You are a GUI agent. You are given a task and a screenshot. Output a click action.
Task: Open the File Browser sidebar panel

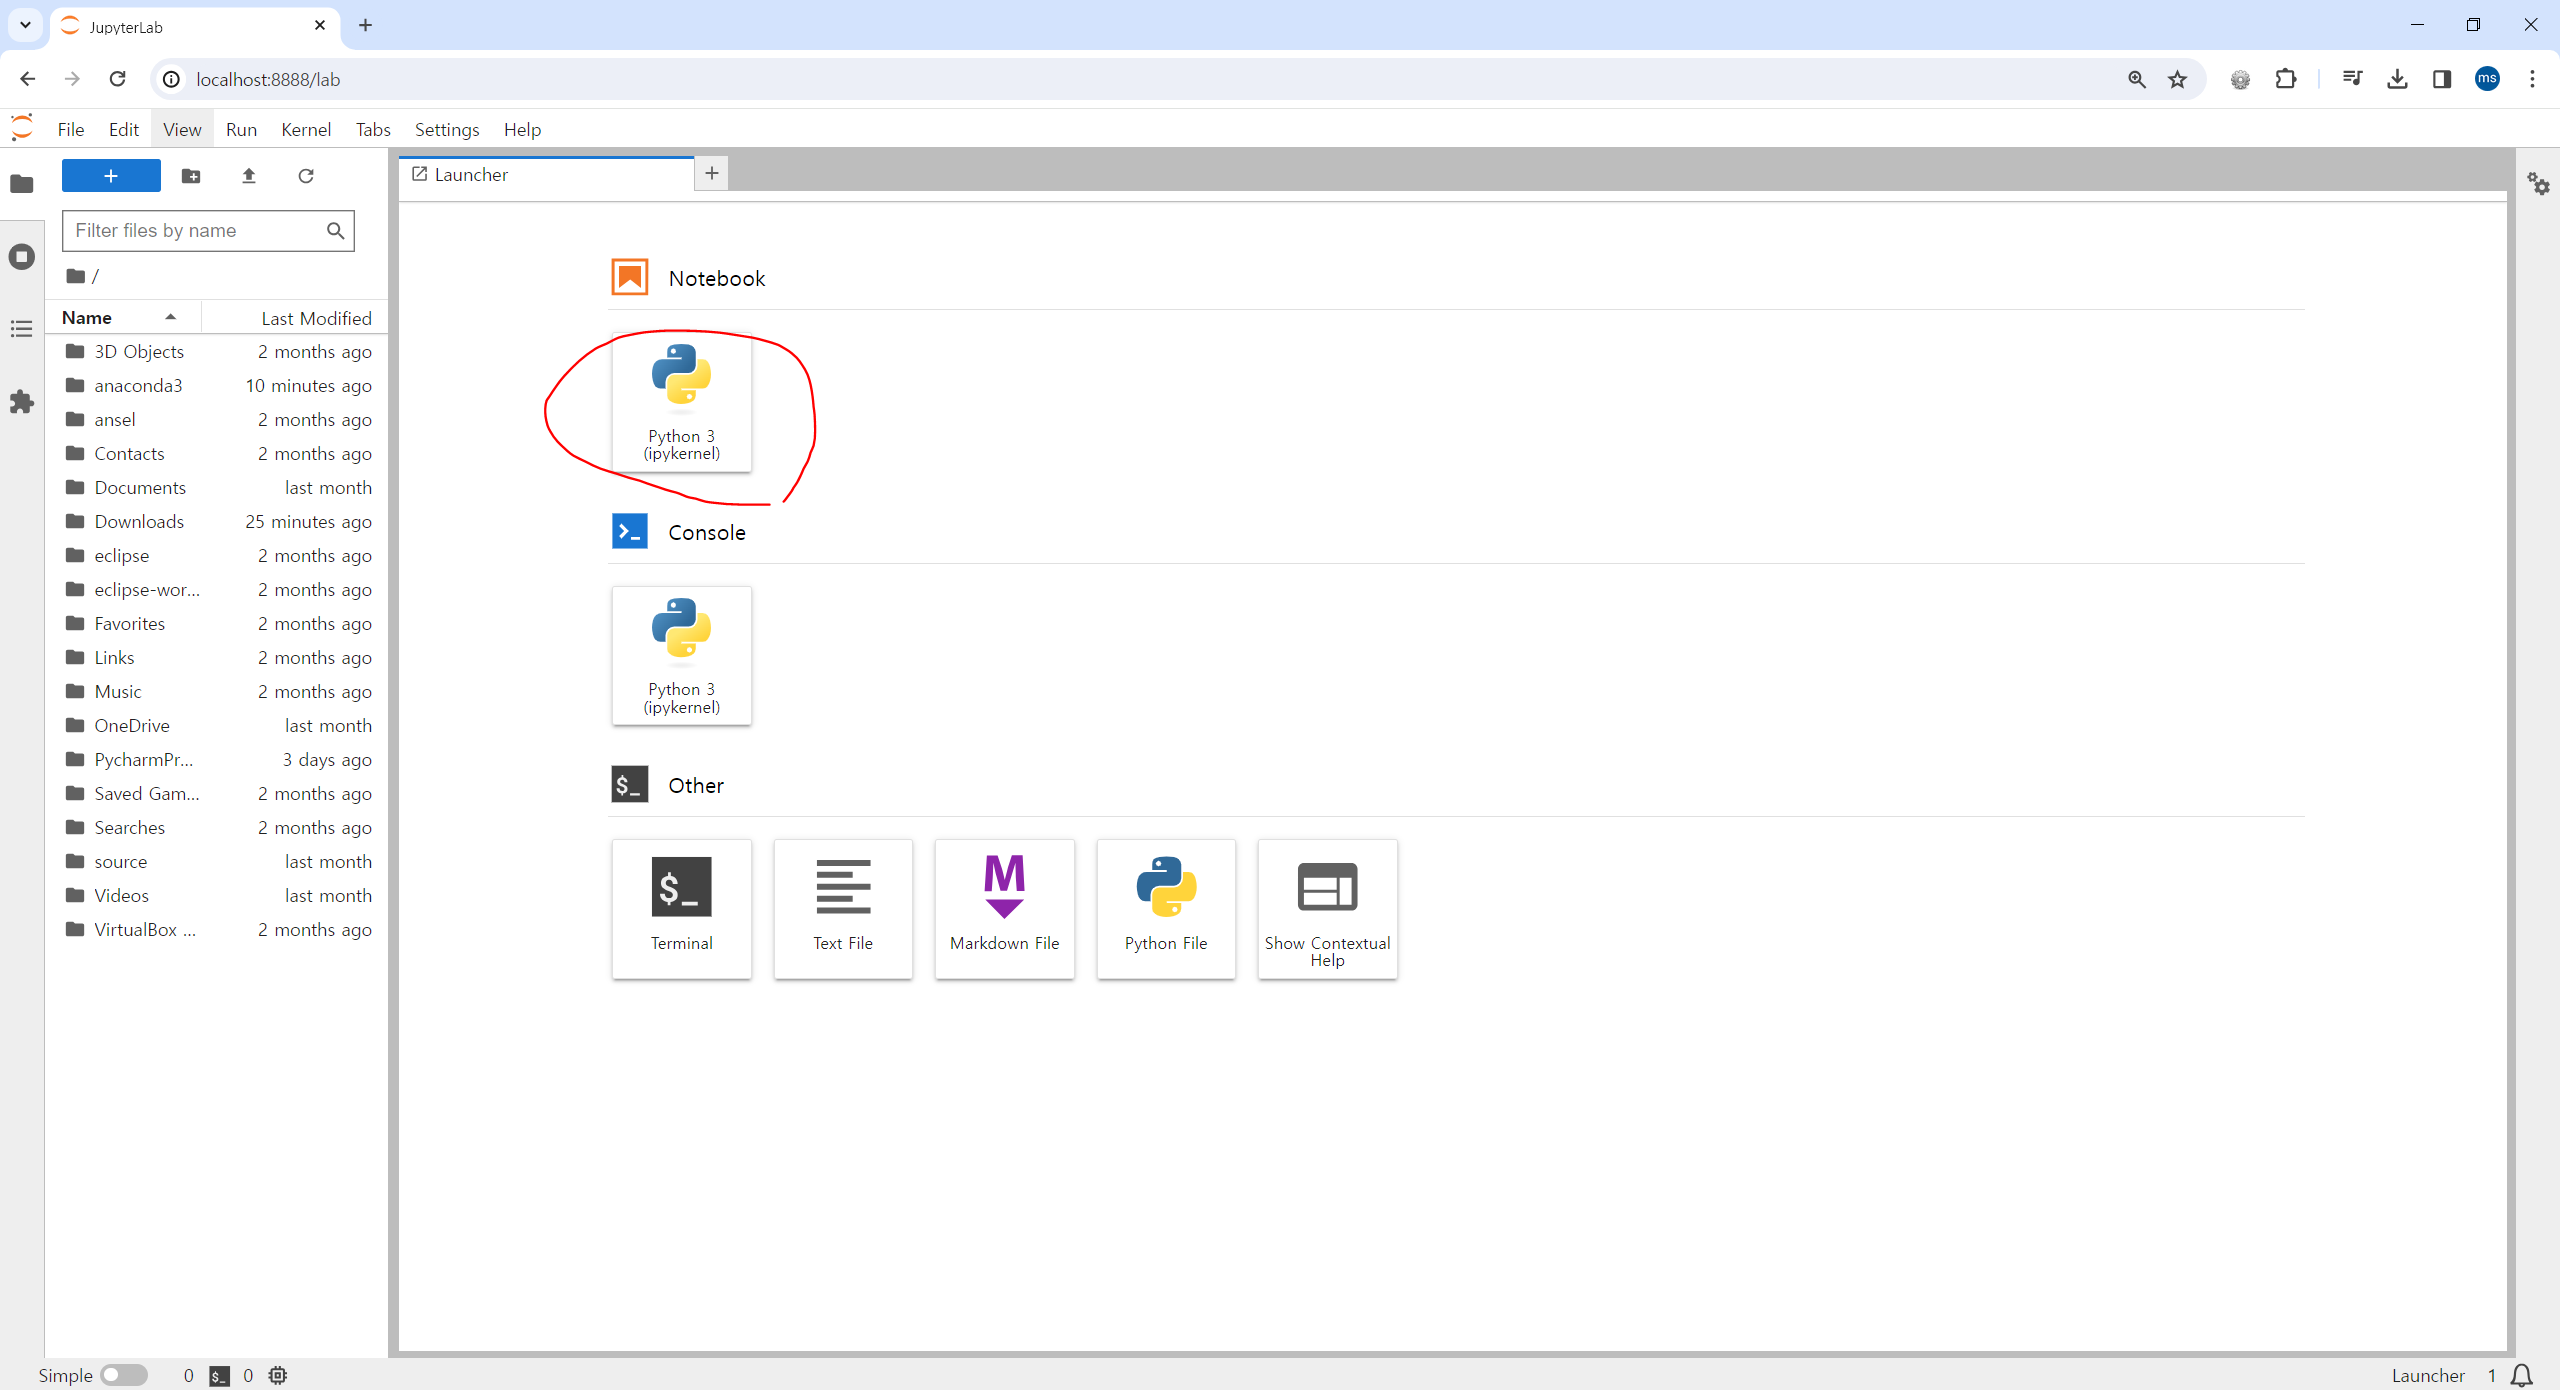point(21,184)
